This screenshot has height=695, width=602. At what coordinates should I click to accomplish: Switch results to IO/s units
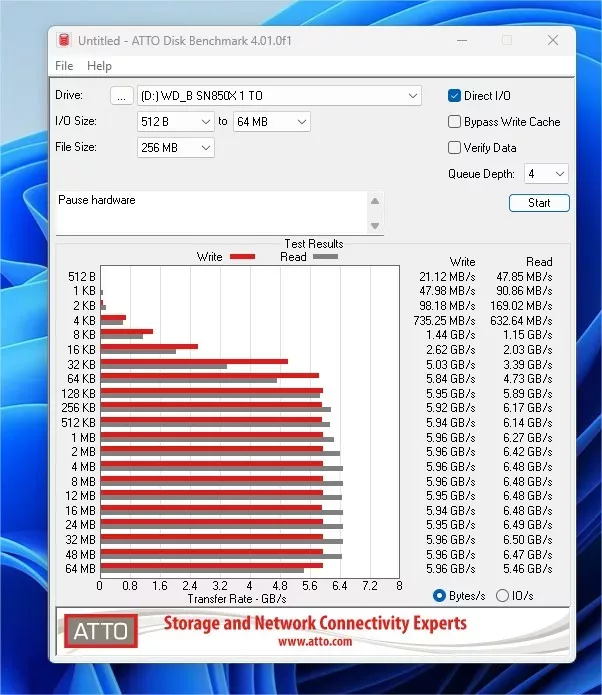coord(505,595)
